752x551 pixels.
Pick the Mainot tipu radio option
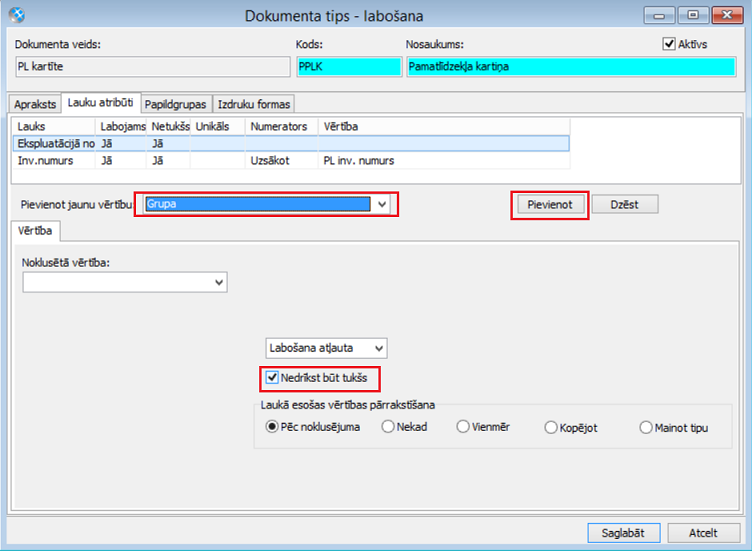point(646,427)
